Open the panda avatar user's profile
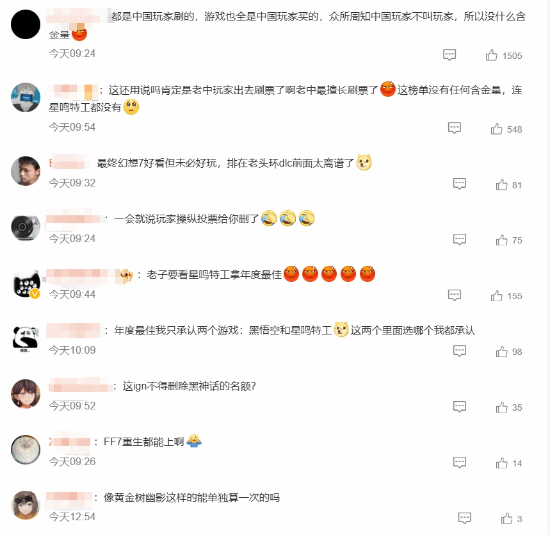The height and width of the screenshot is (535, 550). click(26, 339)
